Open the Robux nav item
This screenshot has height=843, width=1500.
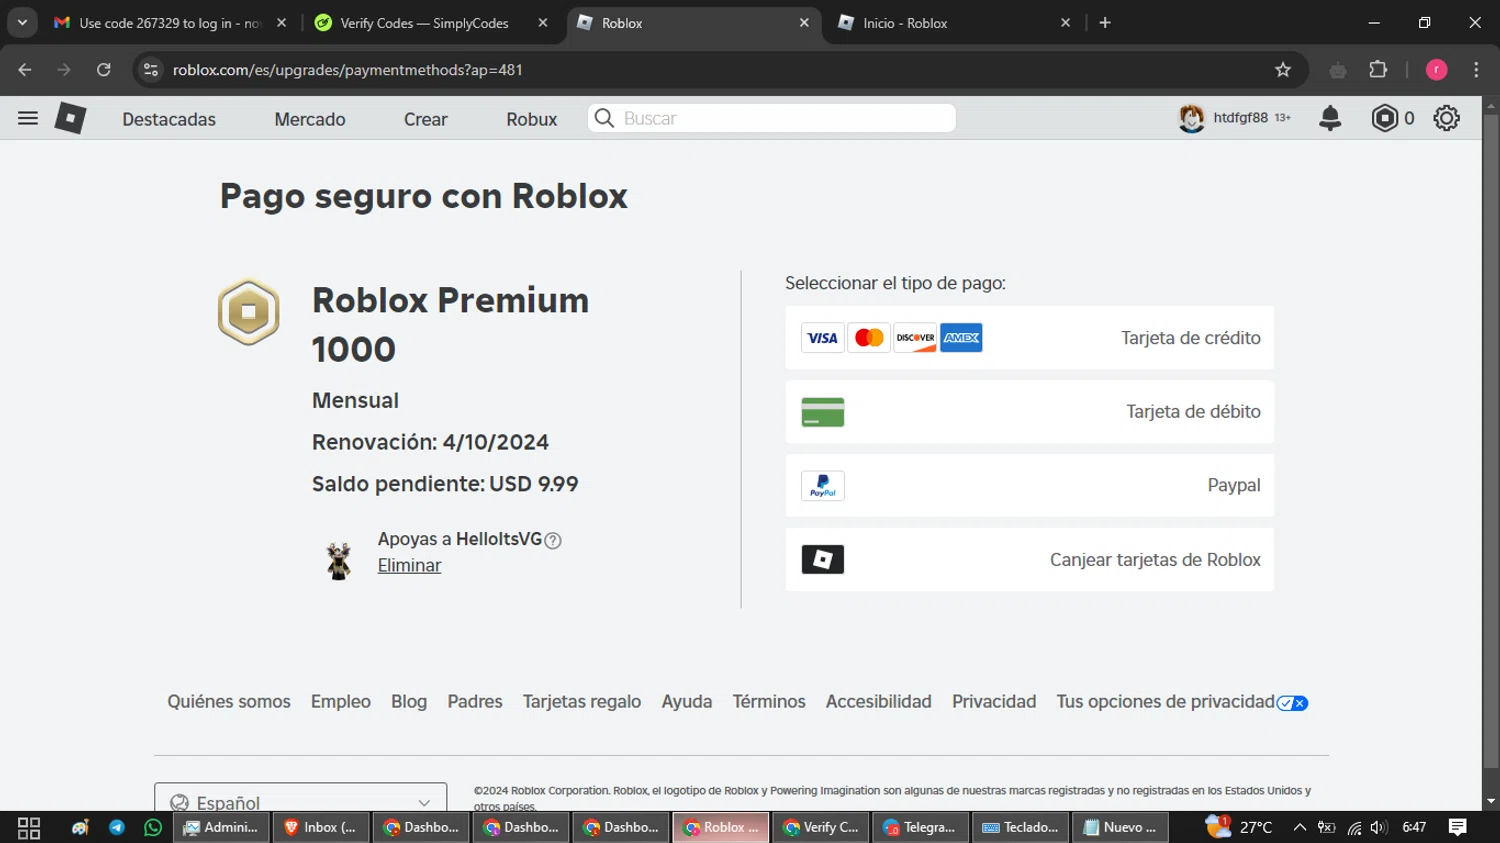coord(531,119)
